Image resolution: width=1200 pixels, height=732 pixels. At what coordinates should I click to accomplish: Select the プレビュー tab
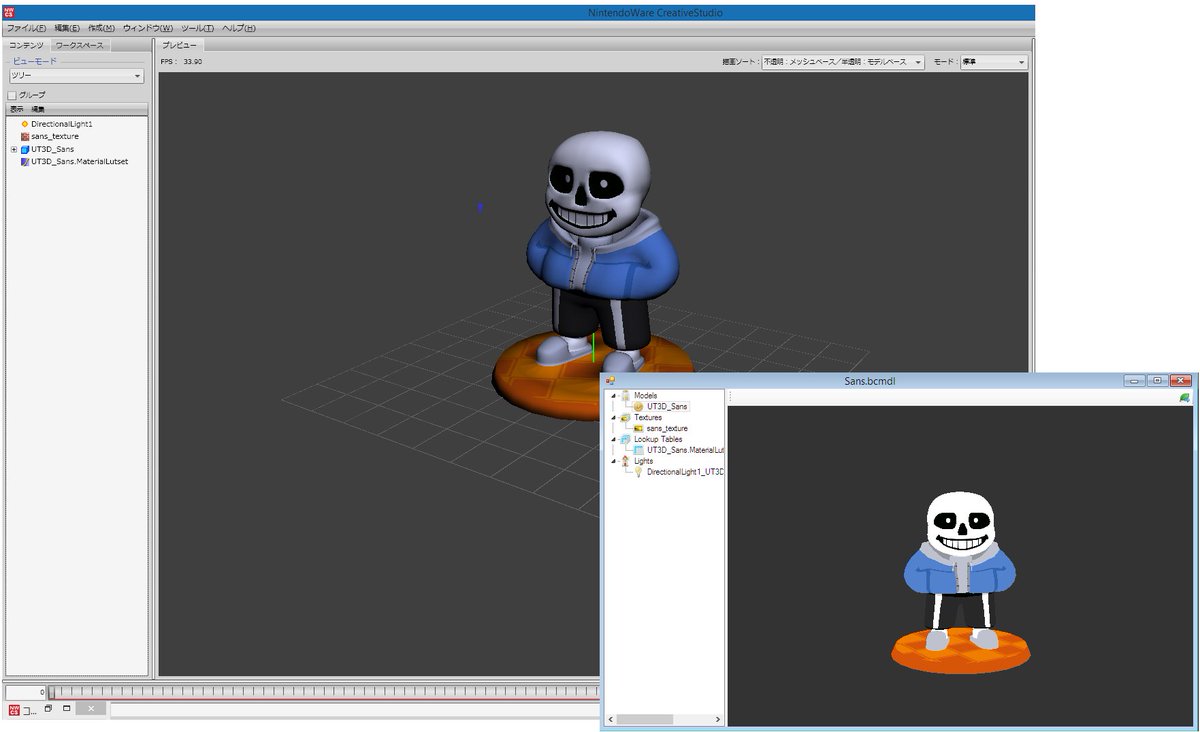(181, 45)
